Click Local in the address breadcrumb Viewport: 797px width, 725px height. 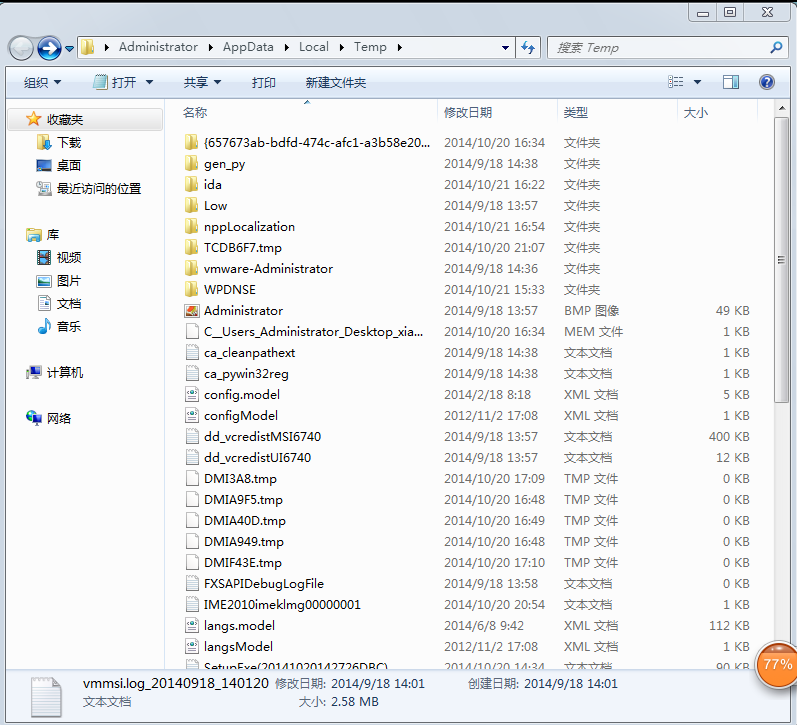click(x=314, y=47)
